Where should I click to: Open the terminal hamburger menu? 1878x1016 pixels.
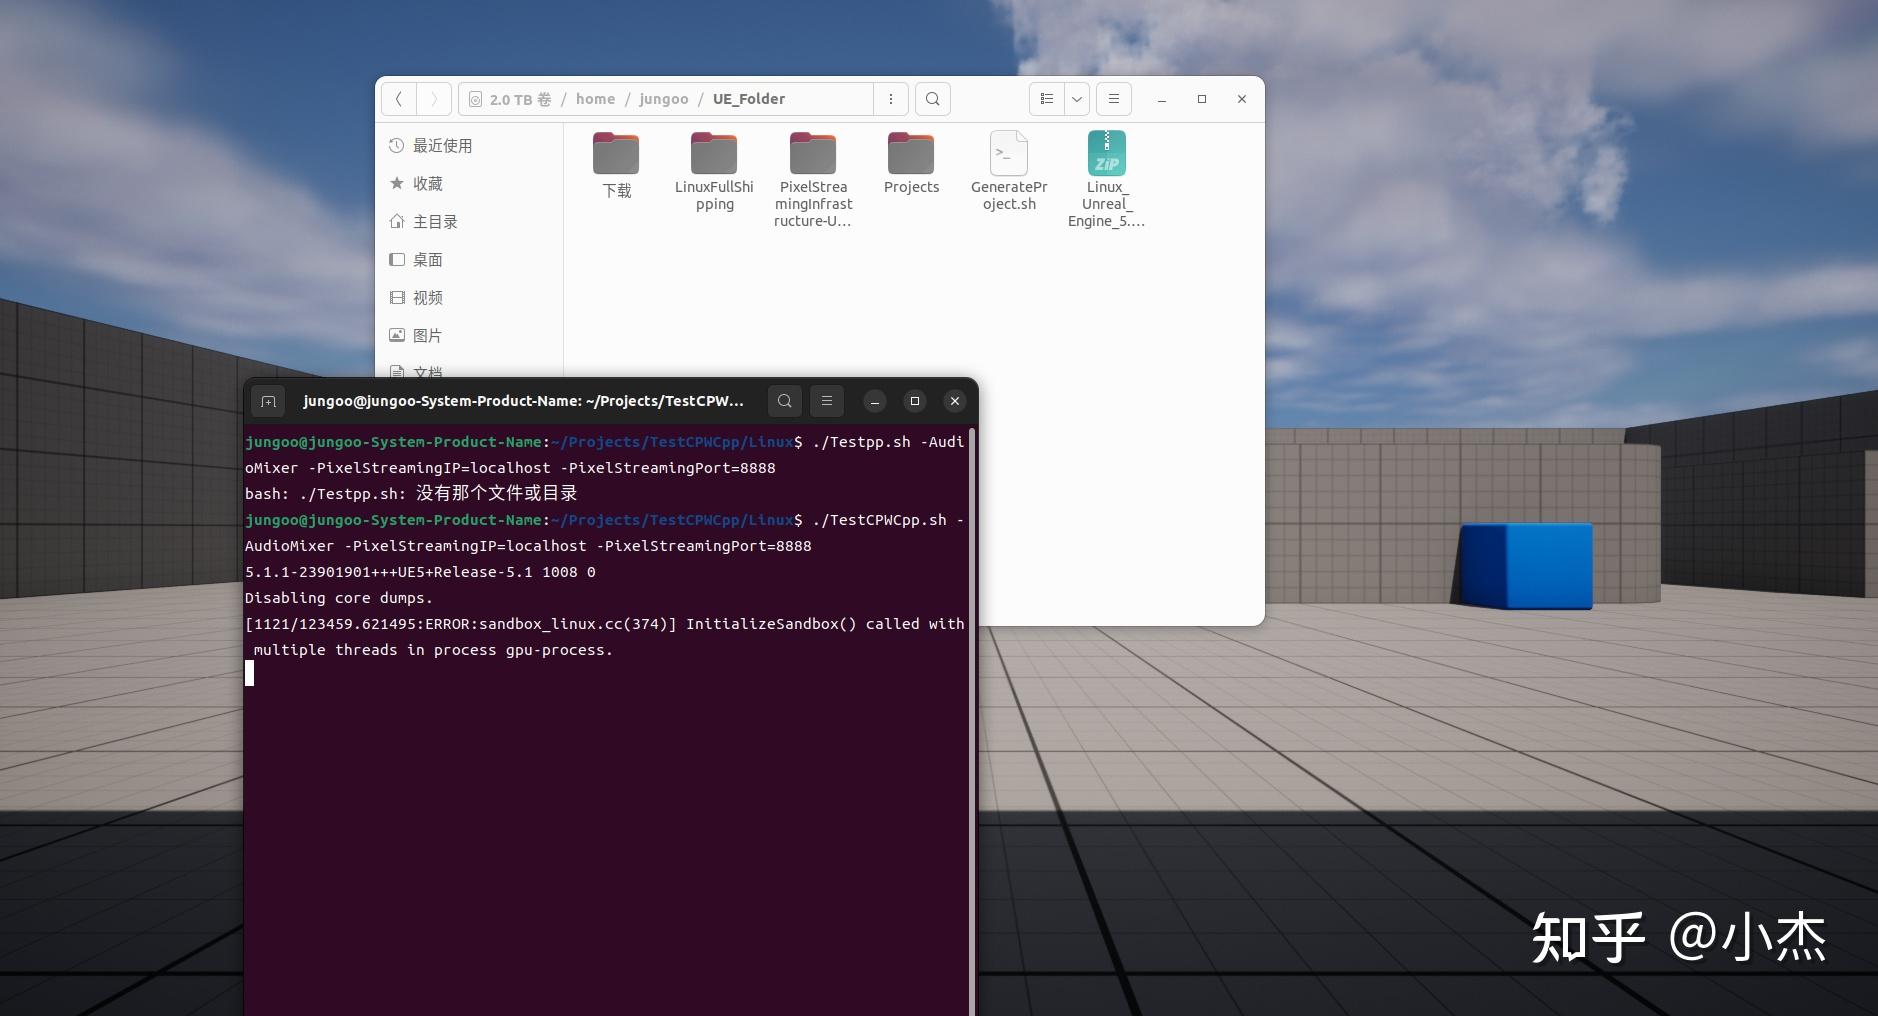pyautogui.click(x=827, y=401)
